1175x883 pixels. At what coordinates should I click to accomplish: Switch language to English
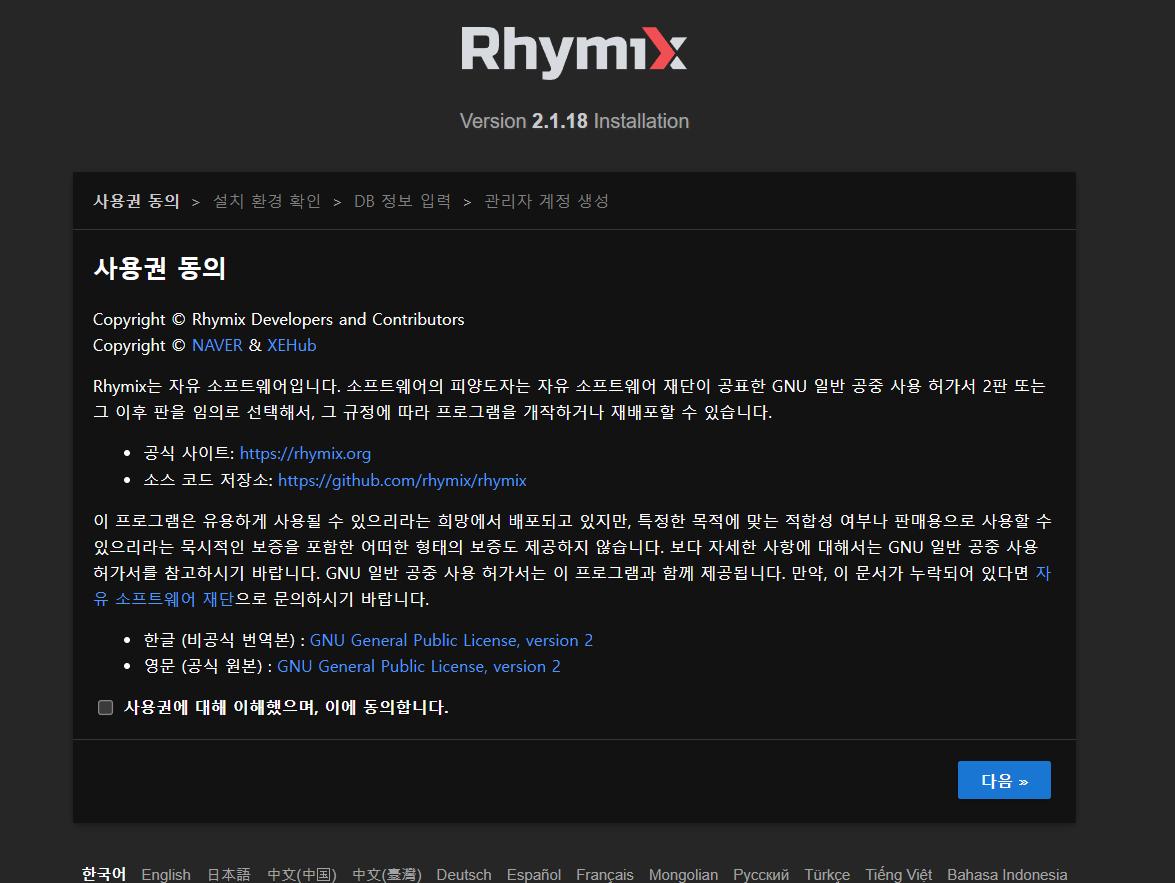coord(166,874)
